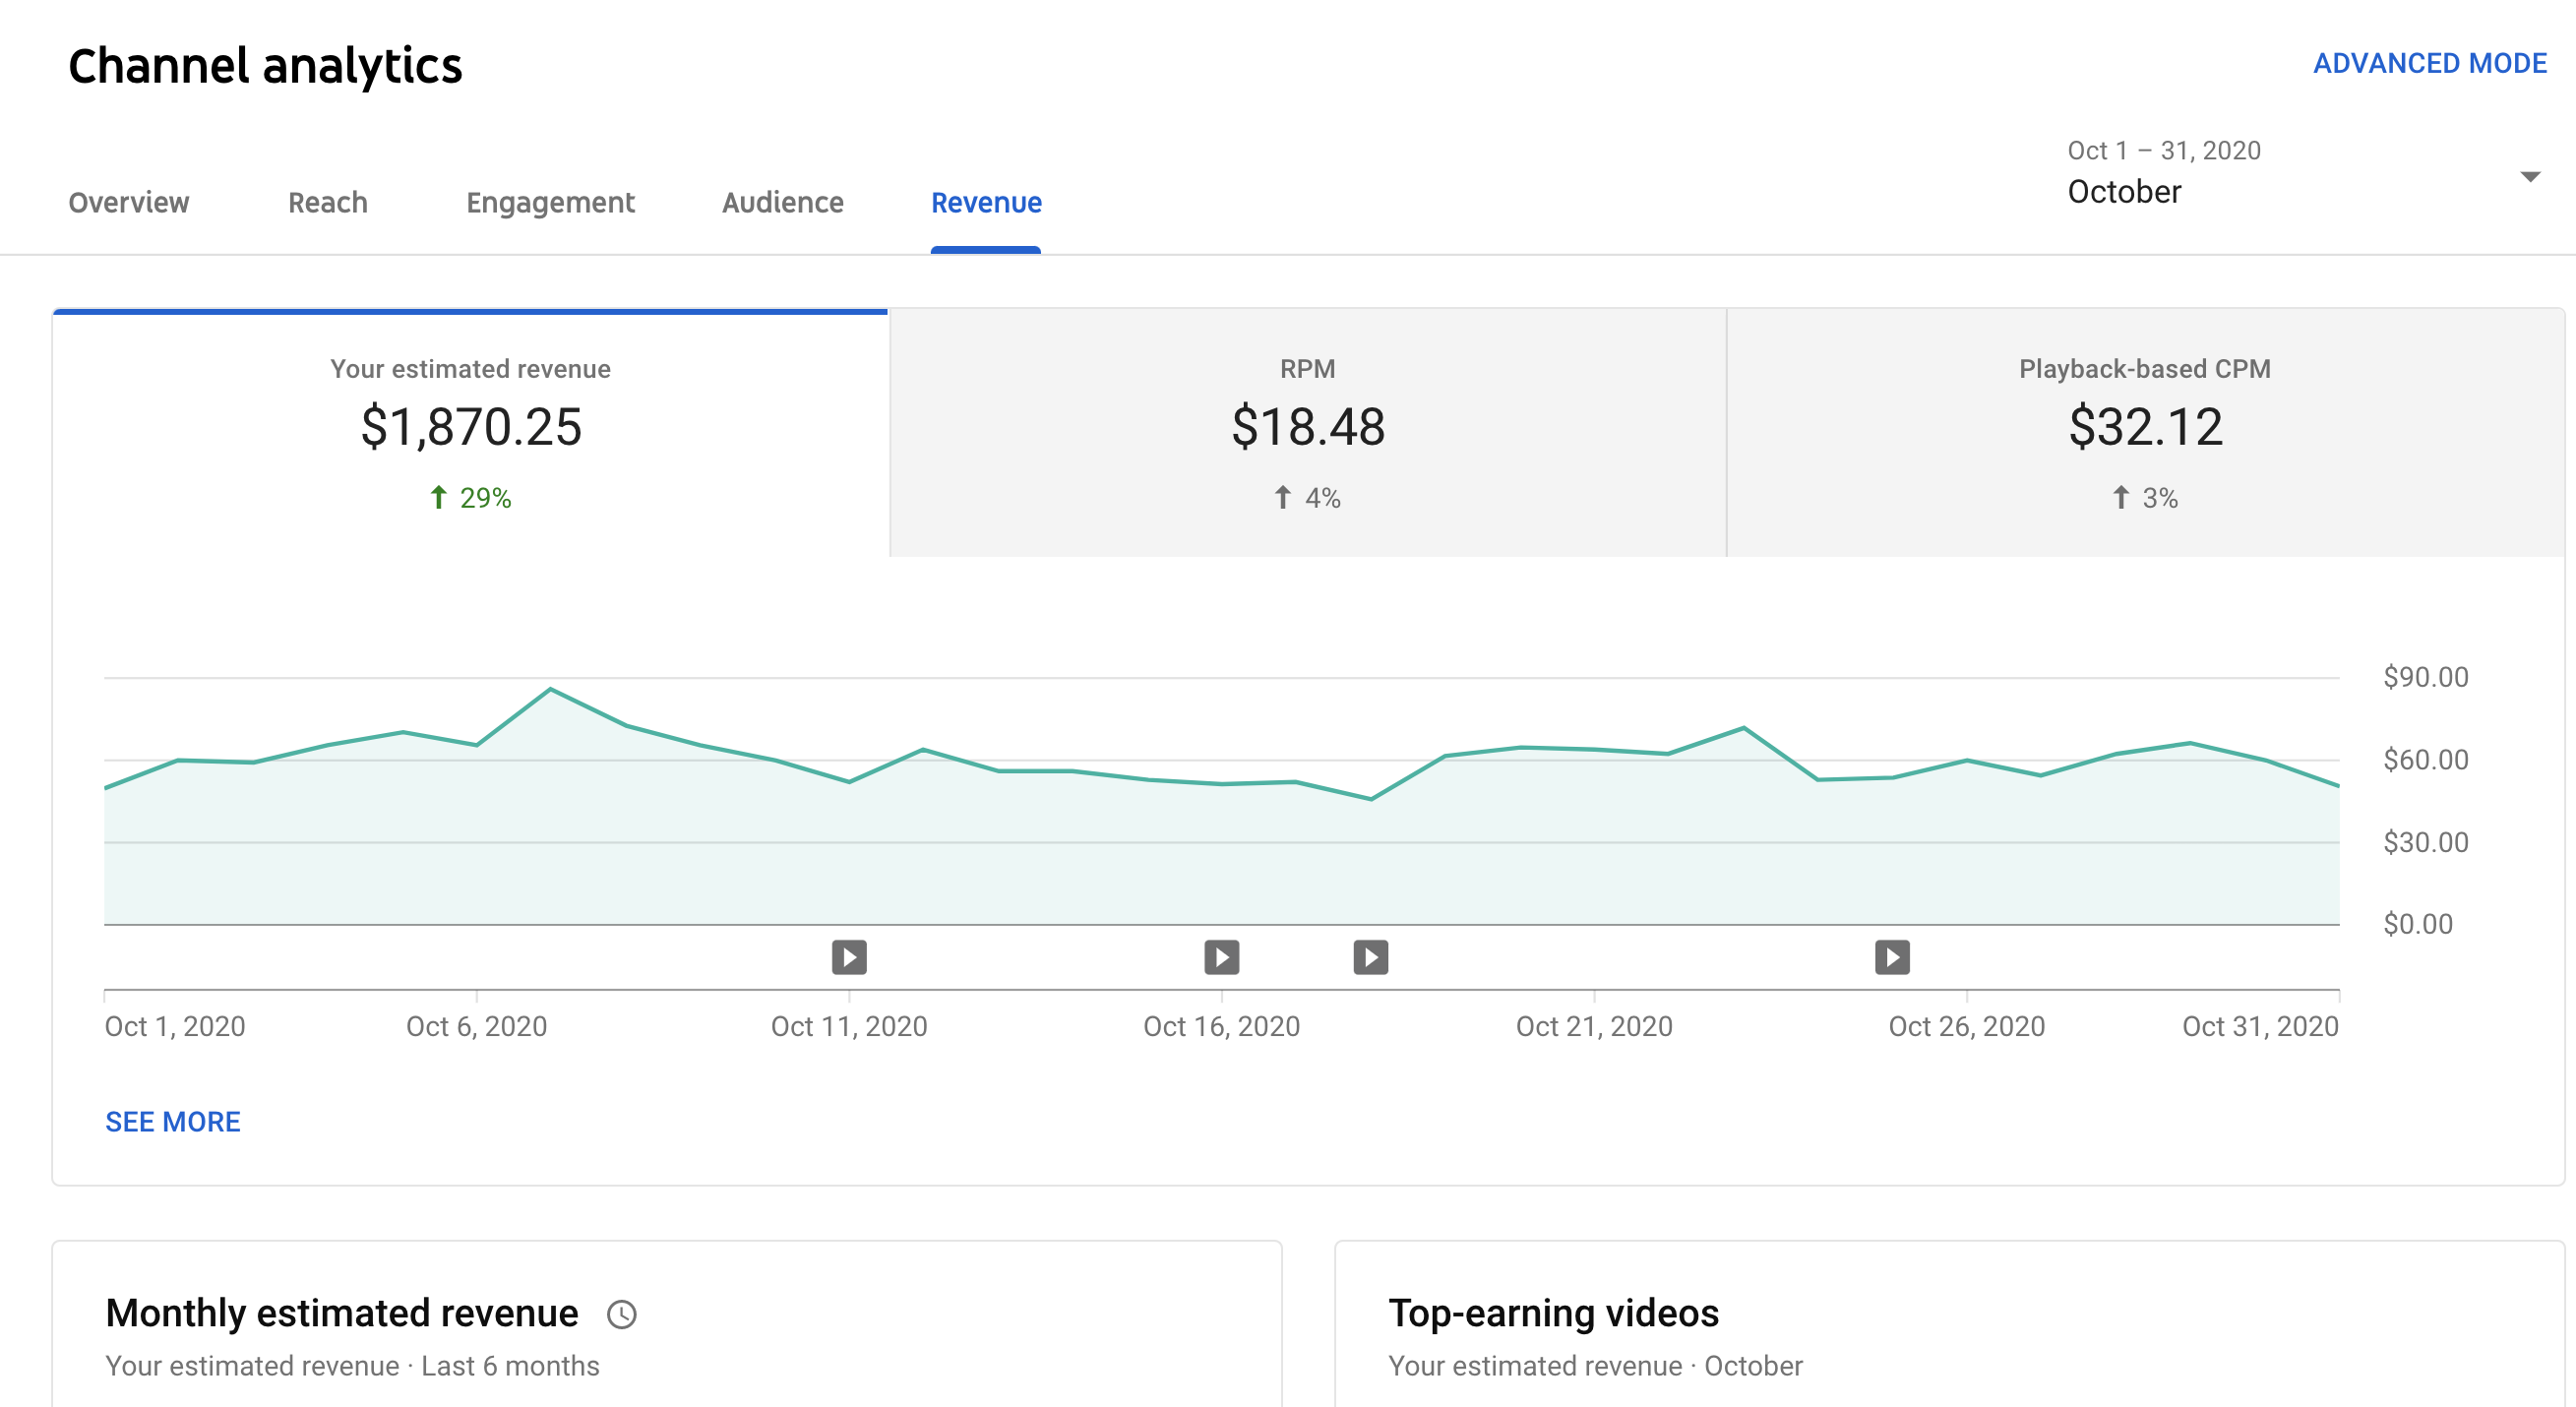The width and height of the screenshot is (2576, 1407).
Task: Click SEE MORE under the revenue chart
Action: click(173, 1122)
